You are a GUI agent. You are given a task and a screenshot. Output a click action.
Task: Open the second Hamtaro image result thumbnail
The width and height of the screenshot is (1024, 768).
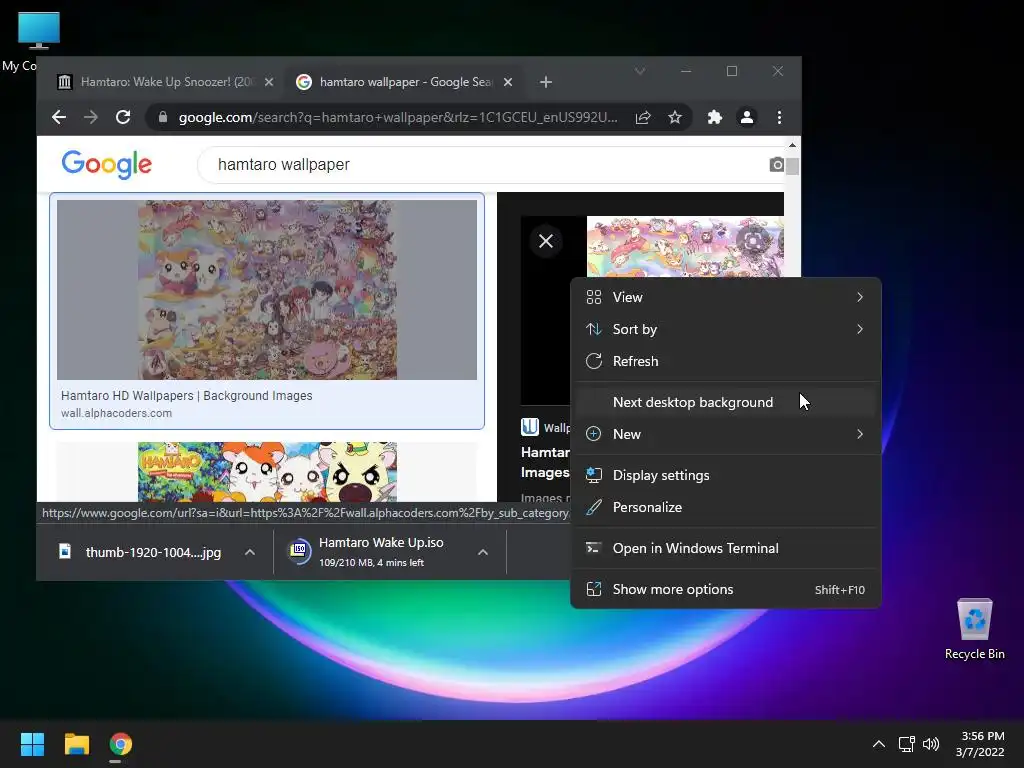click(267, 472)
